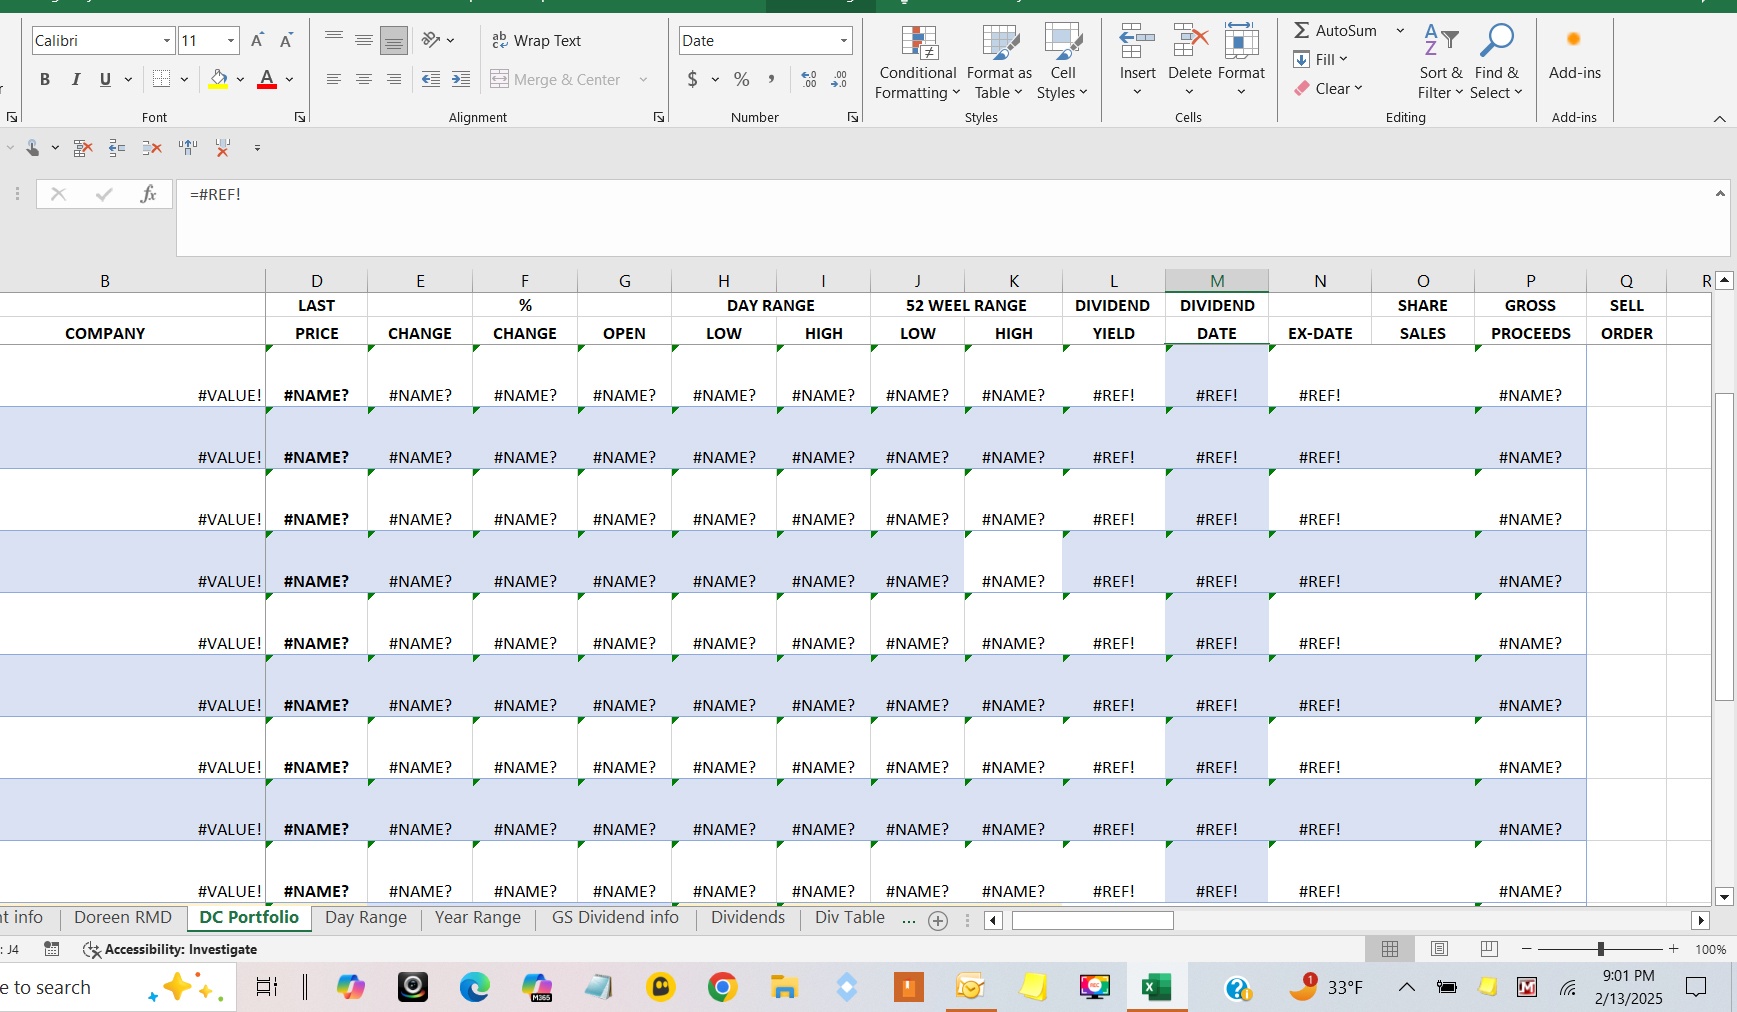This screenshot has width=1737, height=1012.
Task: Open Format as Table gallery
Action: tap(999, 62)
